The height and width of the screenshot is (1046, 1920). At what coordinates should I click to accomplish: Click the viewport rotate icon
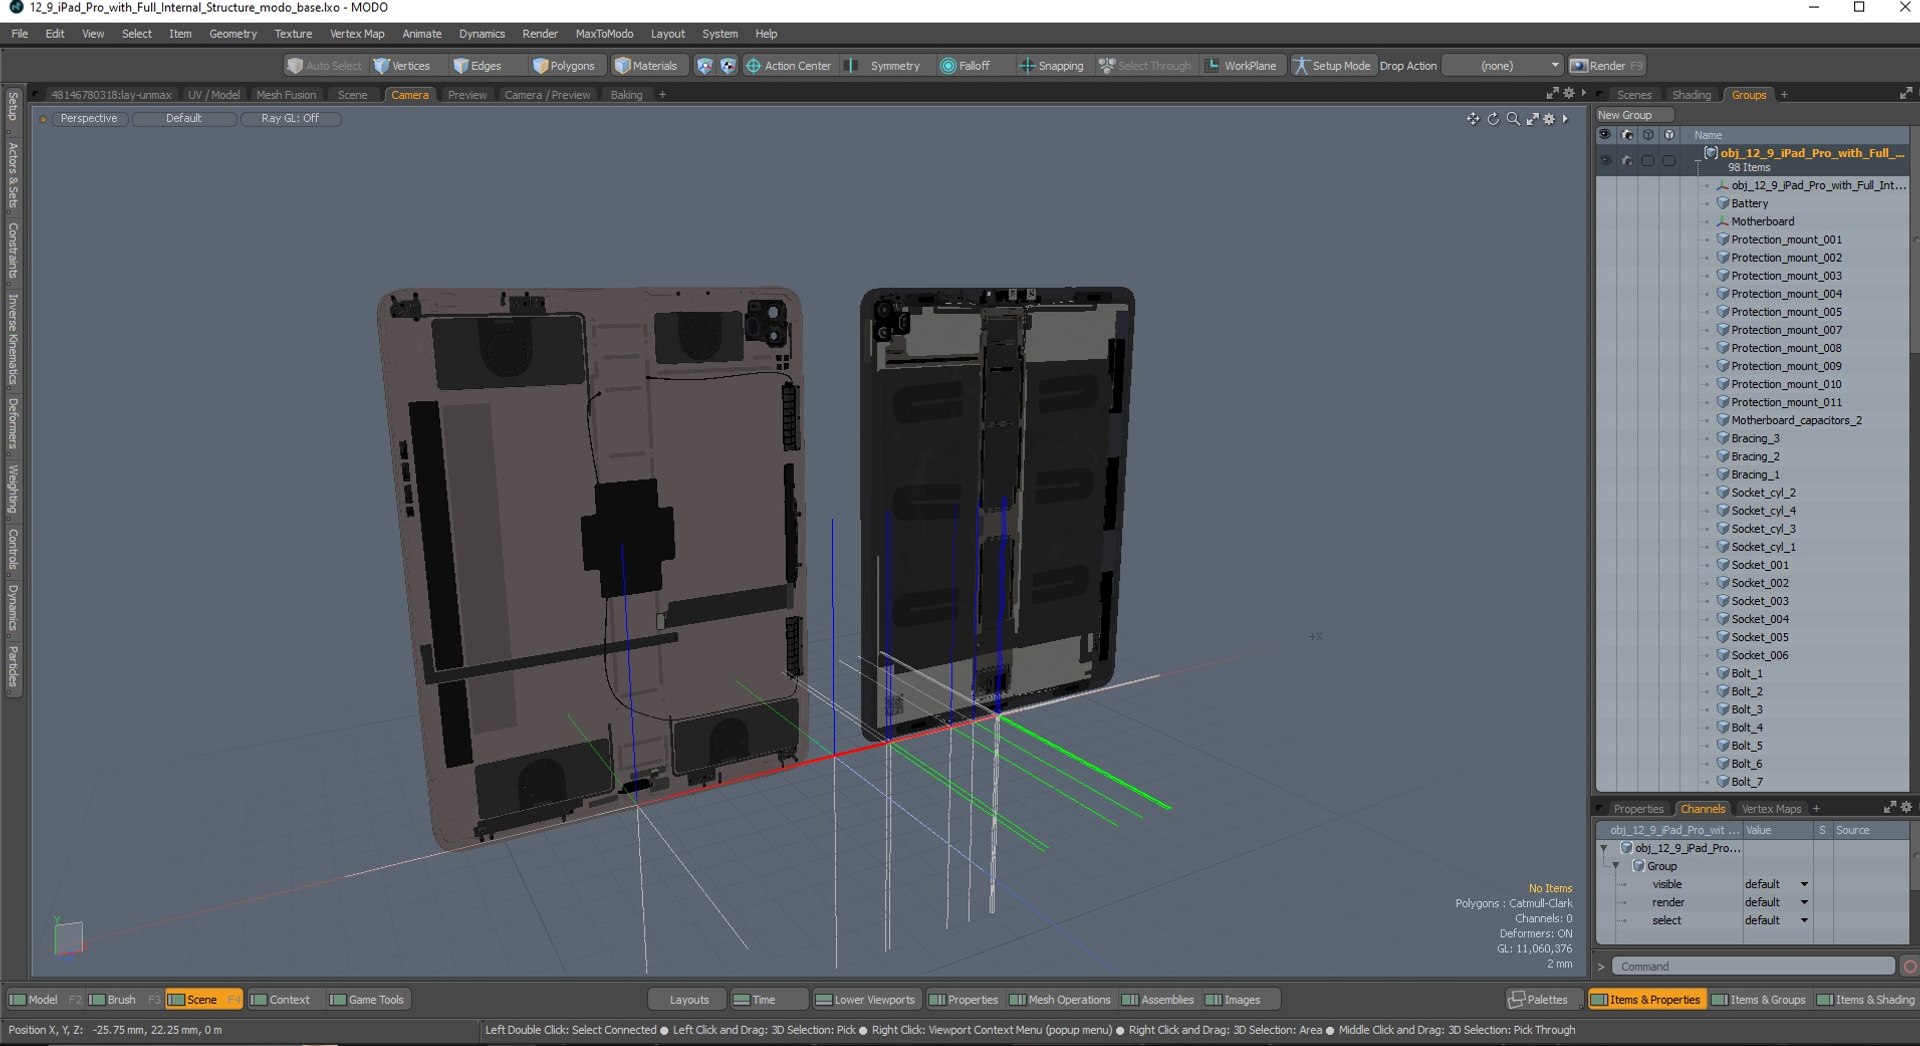[1493, 119]
